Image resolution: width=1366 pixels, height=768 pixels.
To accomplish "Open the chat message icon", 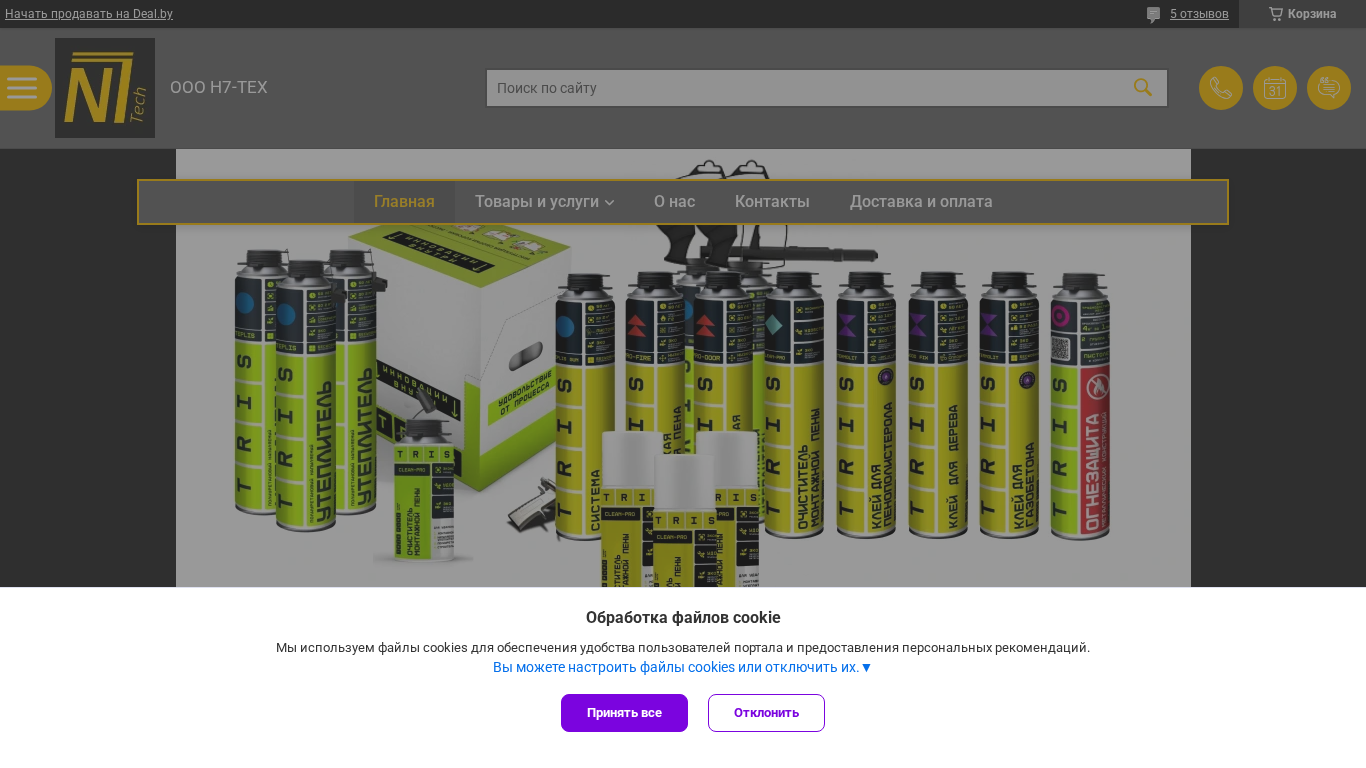I will 1329,88.
